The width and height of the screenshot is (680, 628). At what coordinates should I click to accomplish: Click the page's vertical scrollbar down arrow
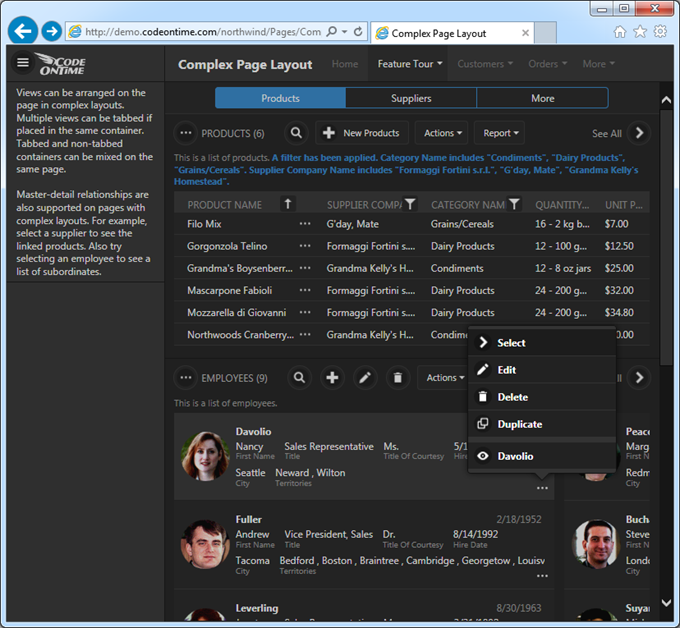(667, 603)
